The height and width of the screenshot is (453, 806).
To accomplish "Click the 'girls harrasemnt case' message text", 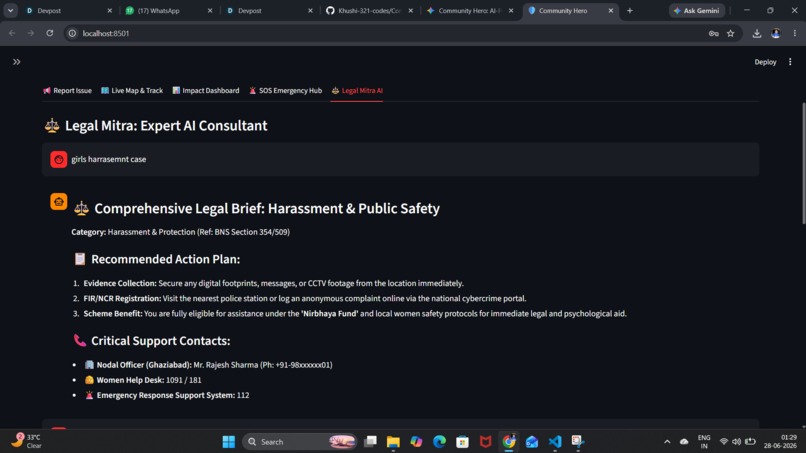I will [x=108, y=159].
